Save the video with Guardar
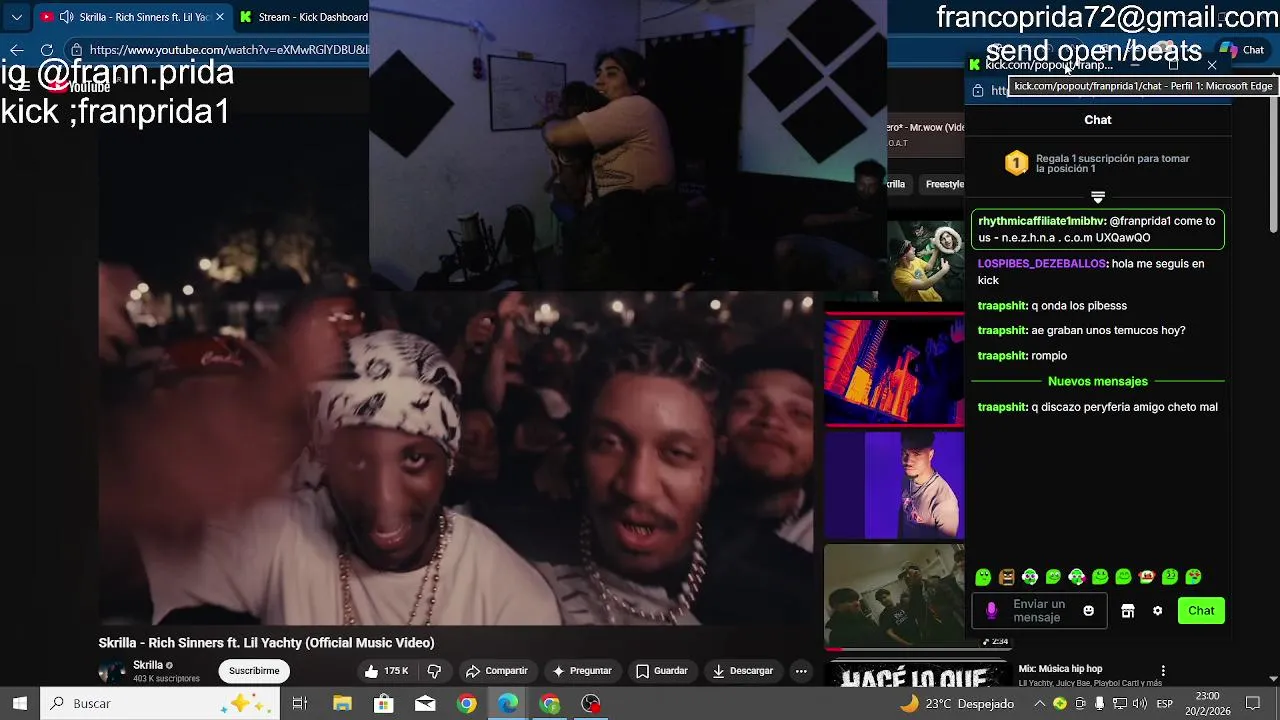 click(x=662, y=671)
